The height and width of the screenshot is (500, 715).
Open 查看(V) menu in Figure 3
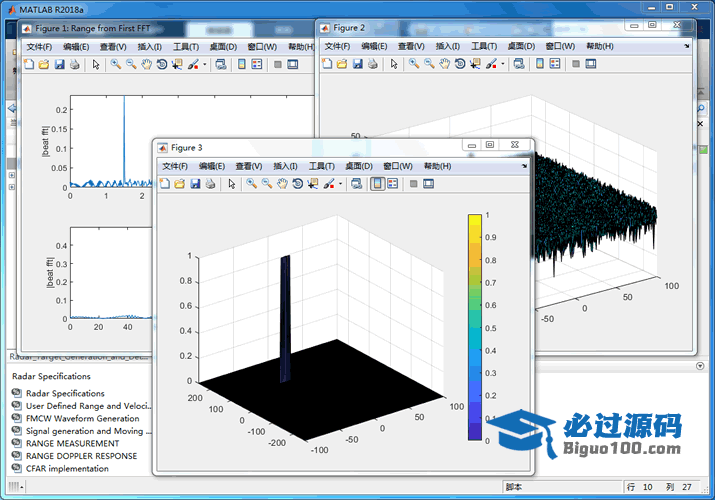249,166
